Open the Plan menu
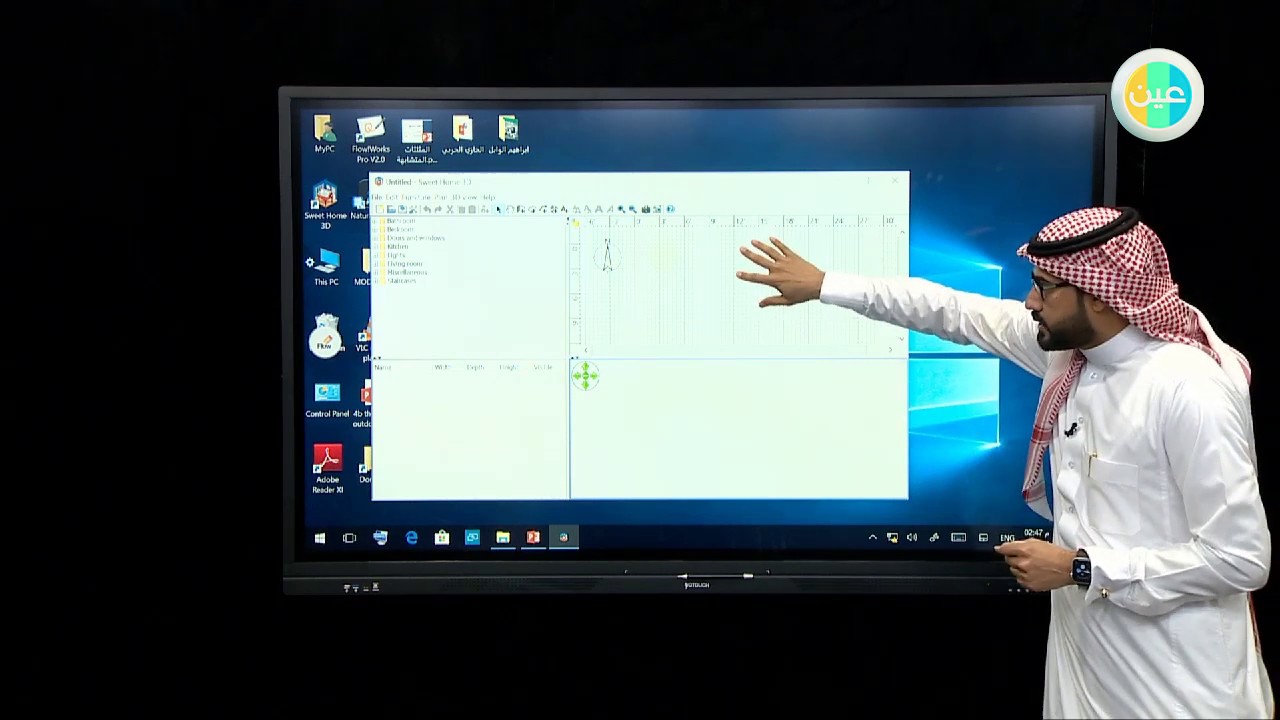Image resolution: width=1280 pixels, height=720 pixels. [x=439, y=197]
